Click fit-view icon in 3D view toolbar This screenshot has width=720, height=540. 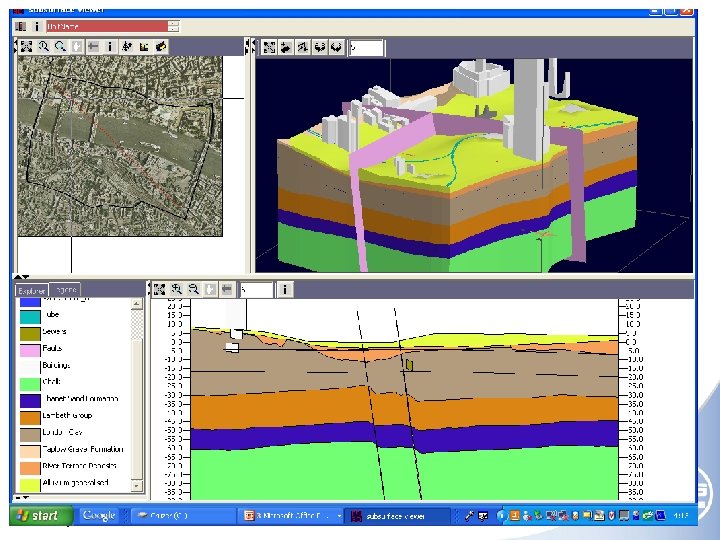tap(269, 47)
